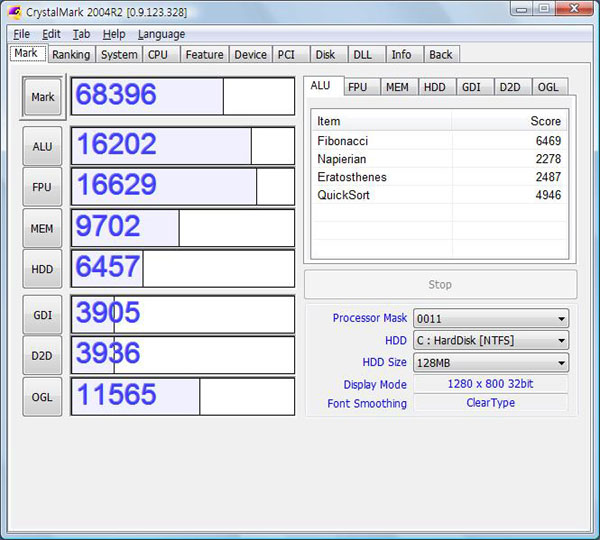Switch to the Back tab
Image resolution: width=600 pixels, height=540 pixels.
[x=440, y=54]
